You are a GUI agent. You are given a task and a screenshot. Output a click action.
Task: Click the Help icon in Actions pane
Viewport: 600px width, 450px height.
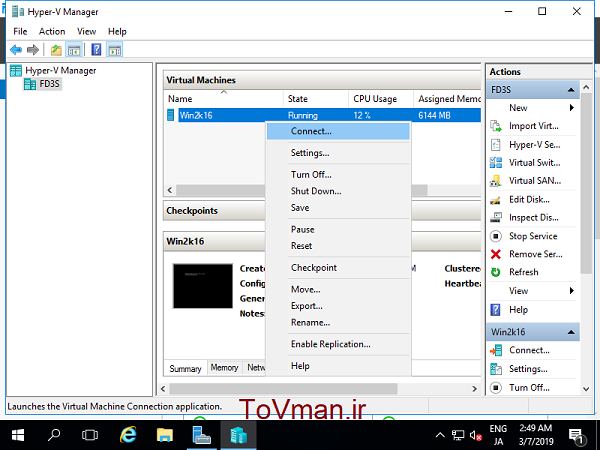point(496,309)
